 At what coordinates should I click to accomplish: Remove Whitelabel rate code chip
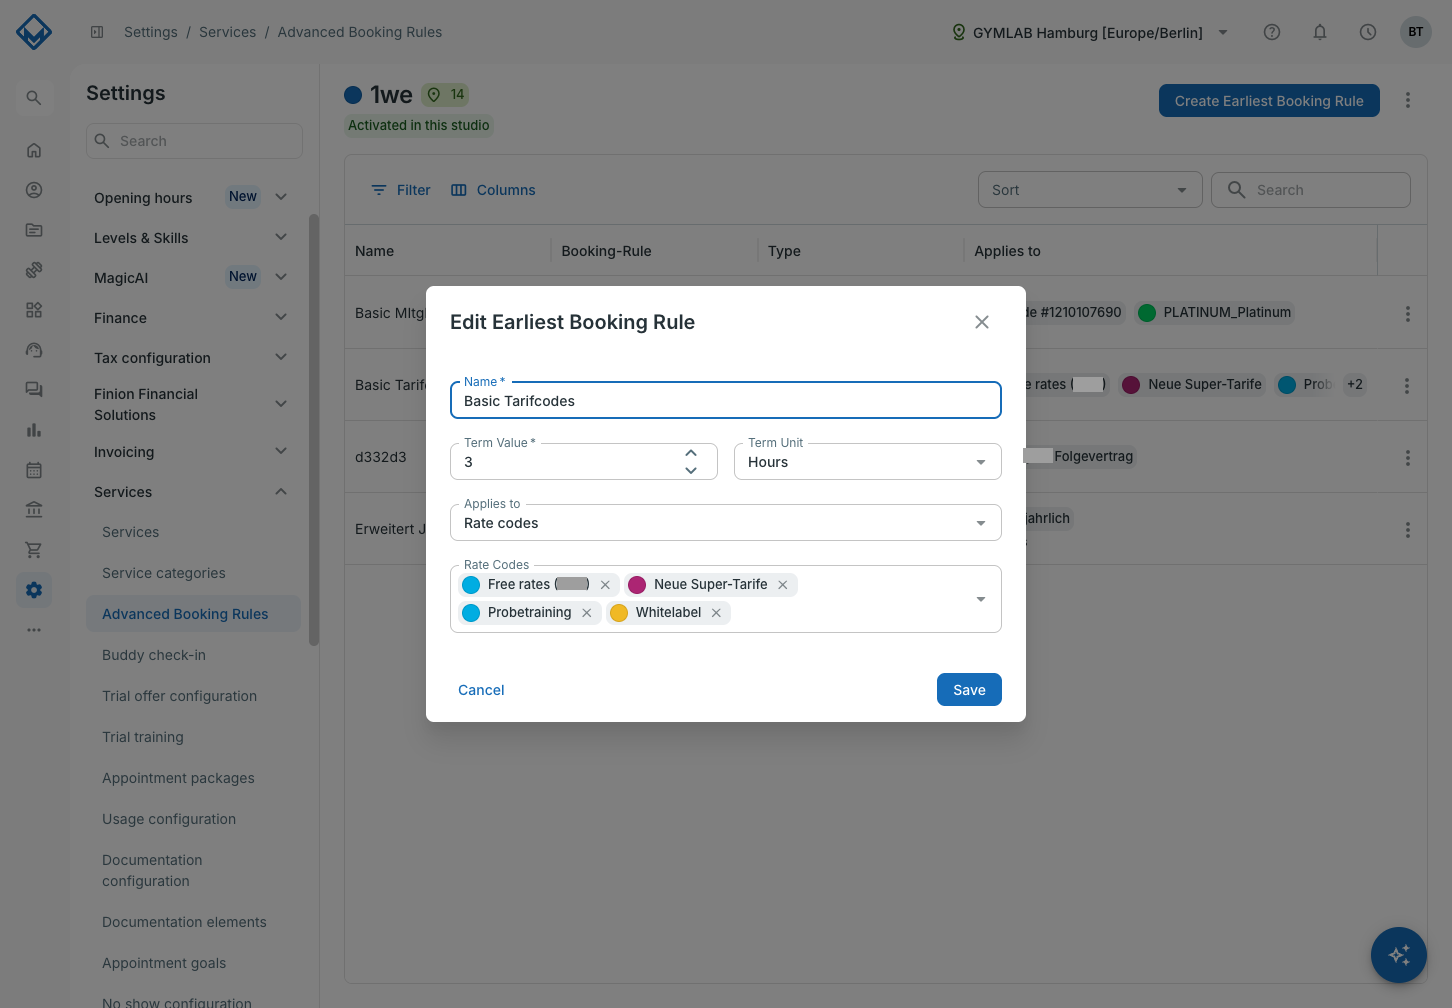(716, 613)
